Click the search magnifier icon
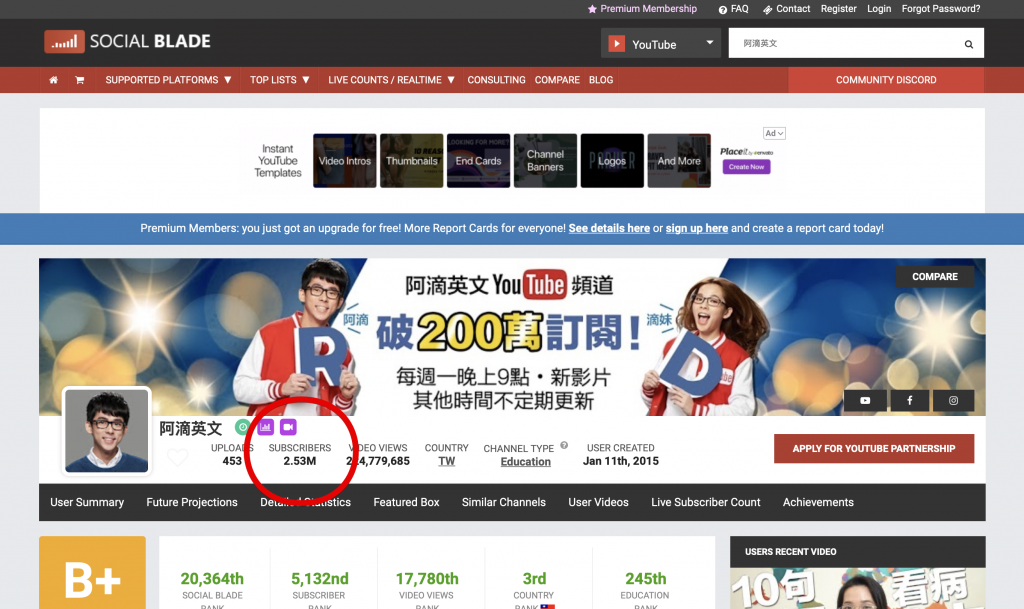The width and height of the screenshot is (1024, 609). click(968, 44)
